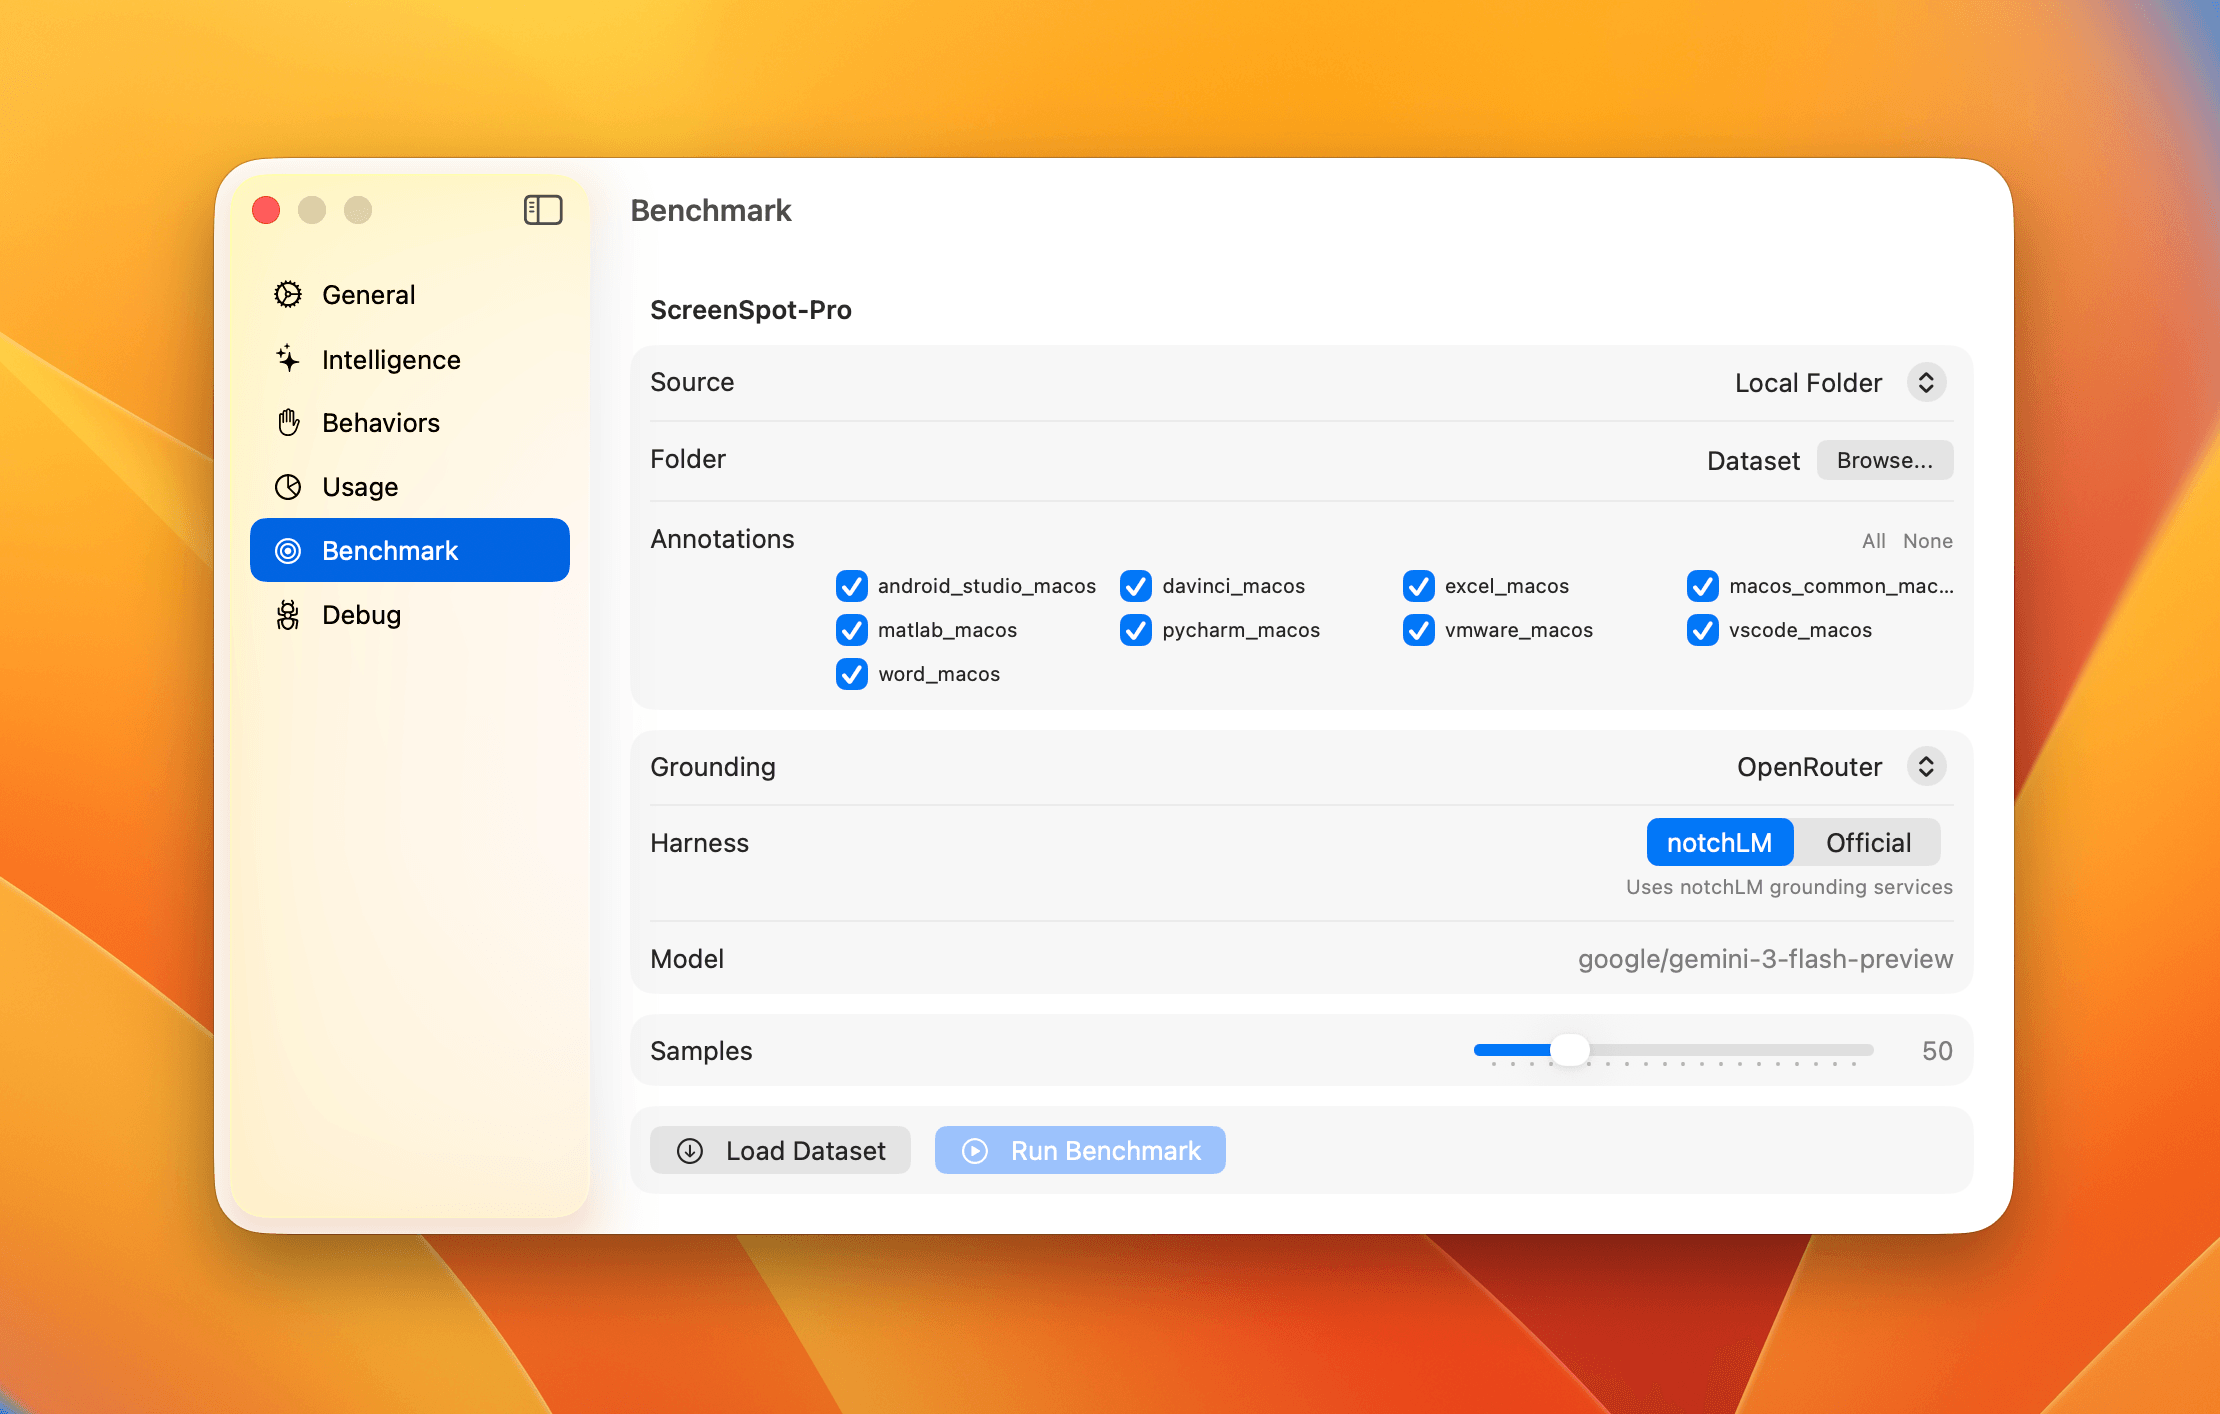
Task: Click Browse... to choose folder
Action: coord(1885,460)
